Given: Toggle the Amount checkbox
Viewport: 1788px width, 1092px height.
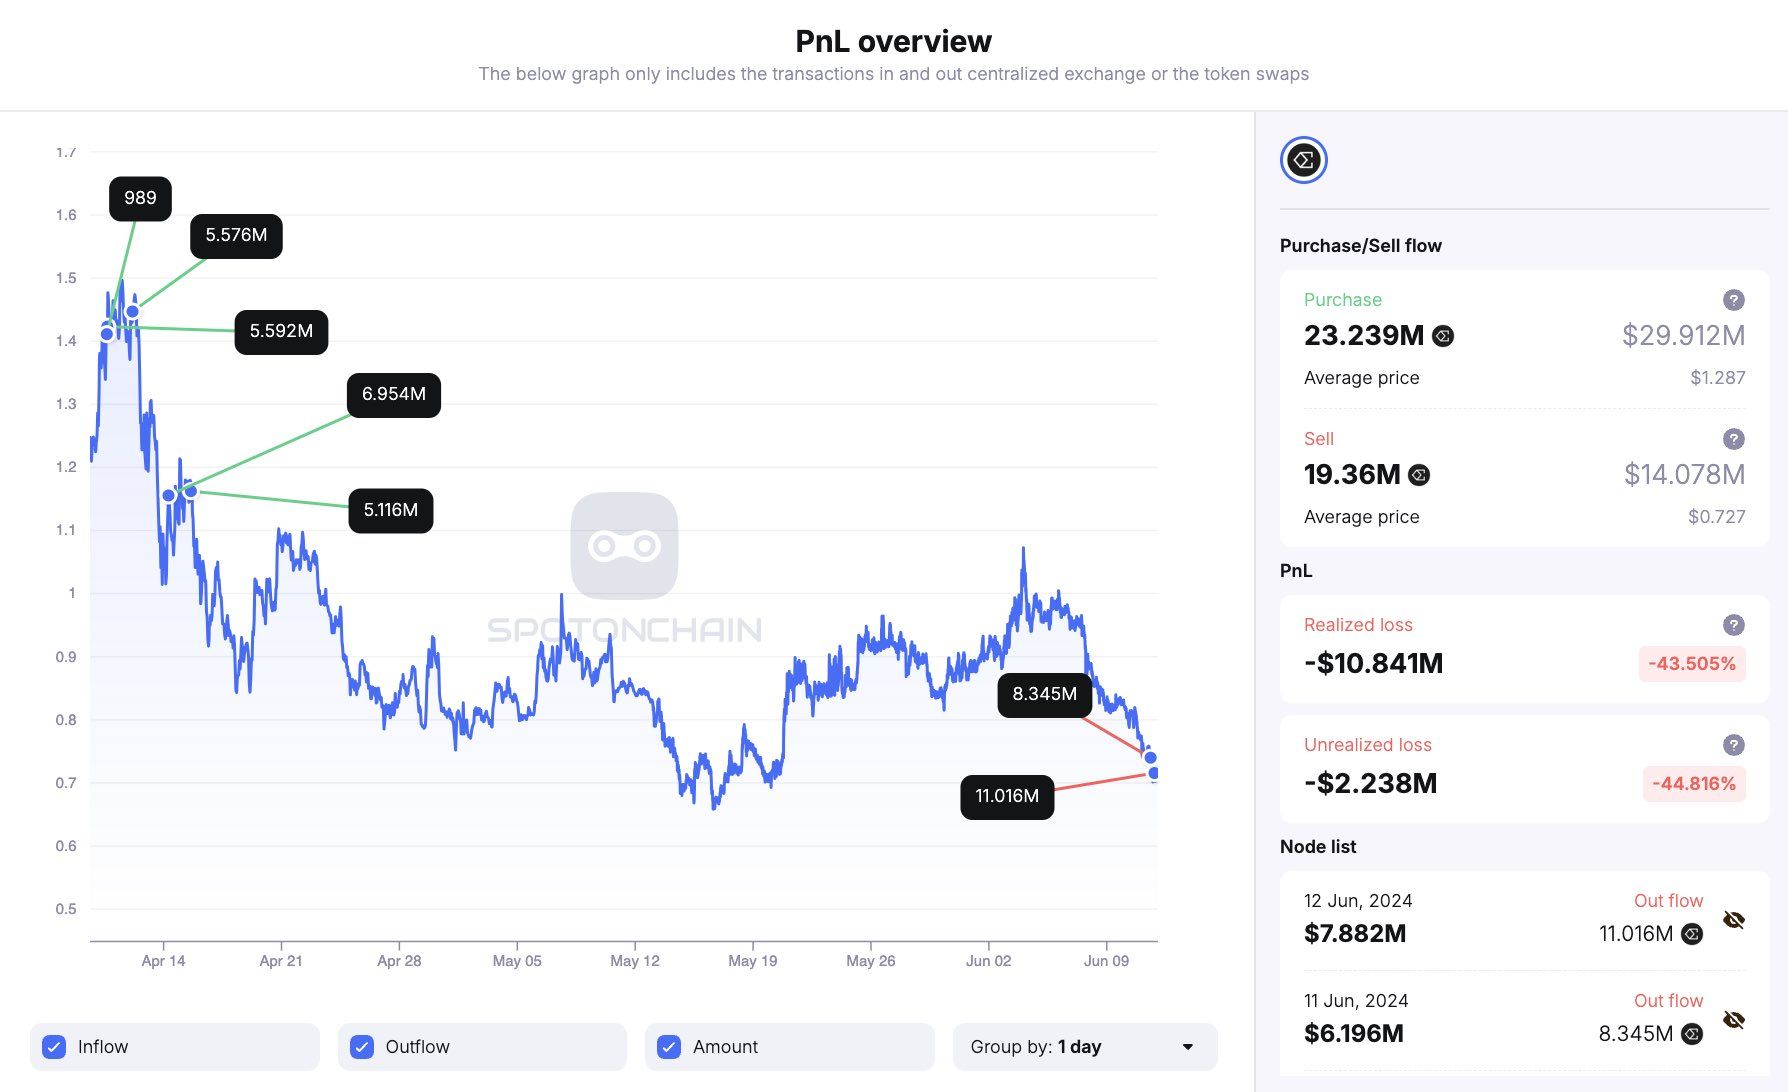Looking at the screenshot, I should [x=669, y=1047].
